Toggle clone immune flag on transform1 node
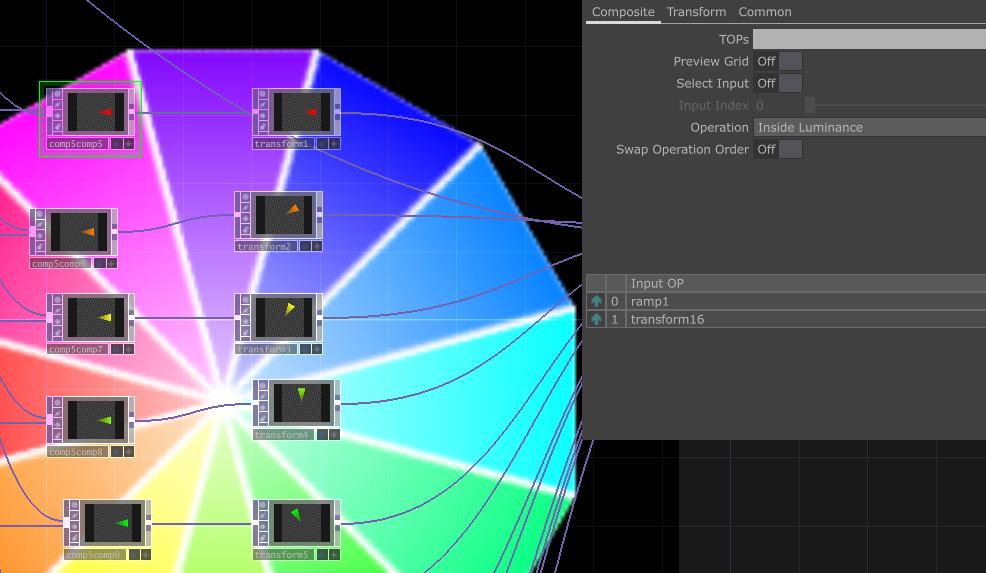Viewport: 986px width, 573px height. coord(263,105)
